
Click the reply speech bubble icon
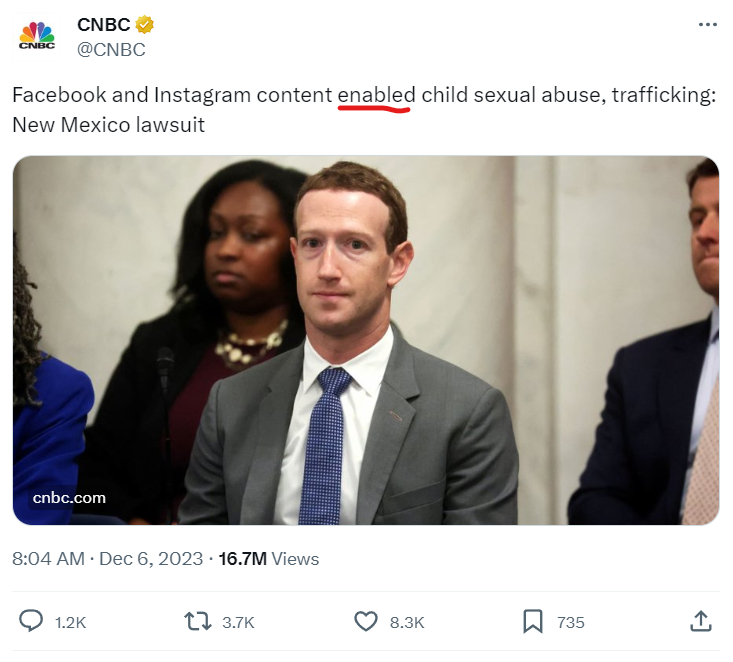coord(32,621)
